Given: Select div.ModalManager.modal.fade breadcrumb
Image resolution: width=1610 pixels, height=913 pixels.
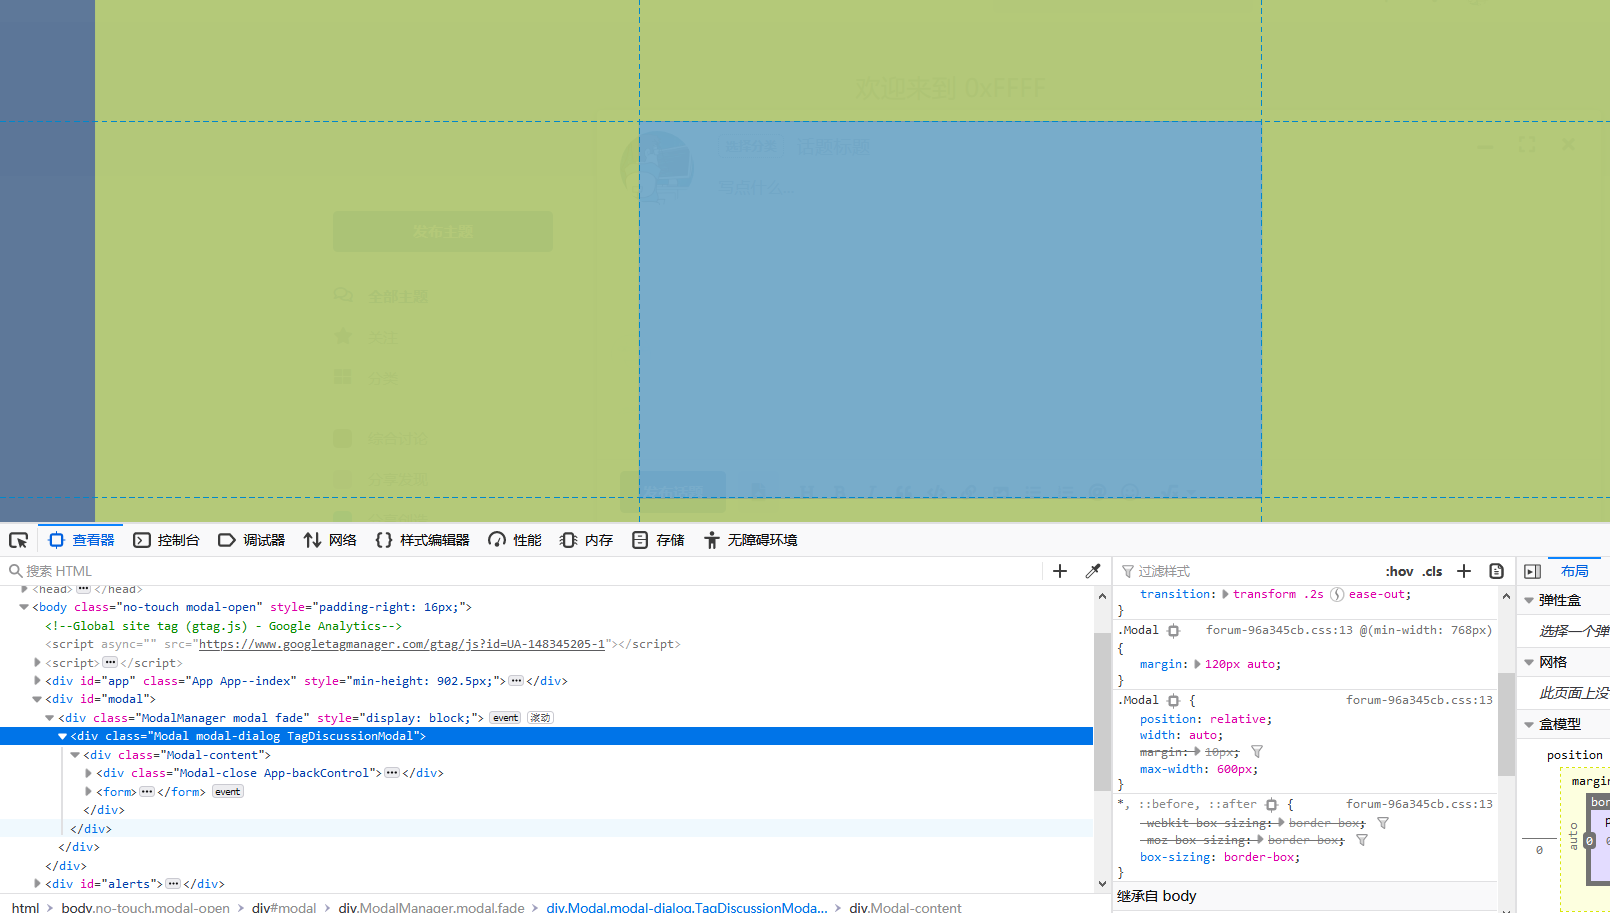Looking at the screenshot, I should [431, 907].
